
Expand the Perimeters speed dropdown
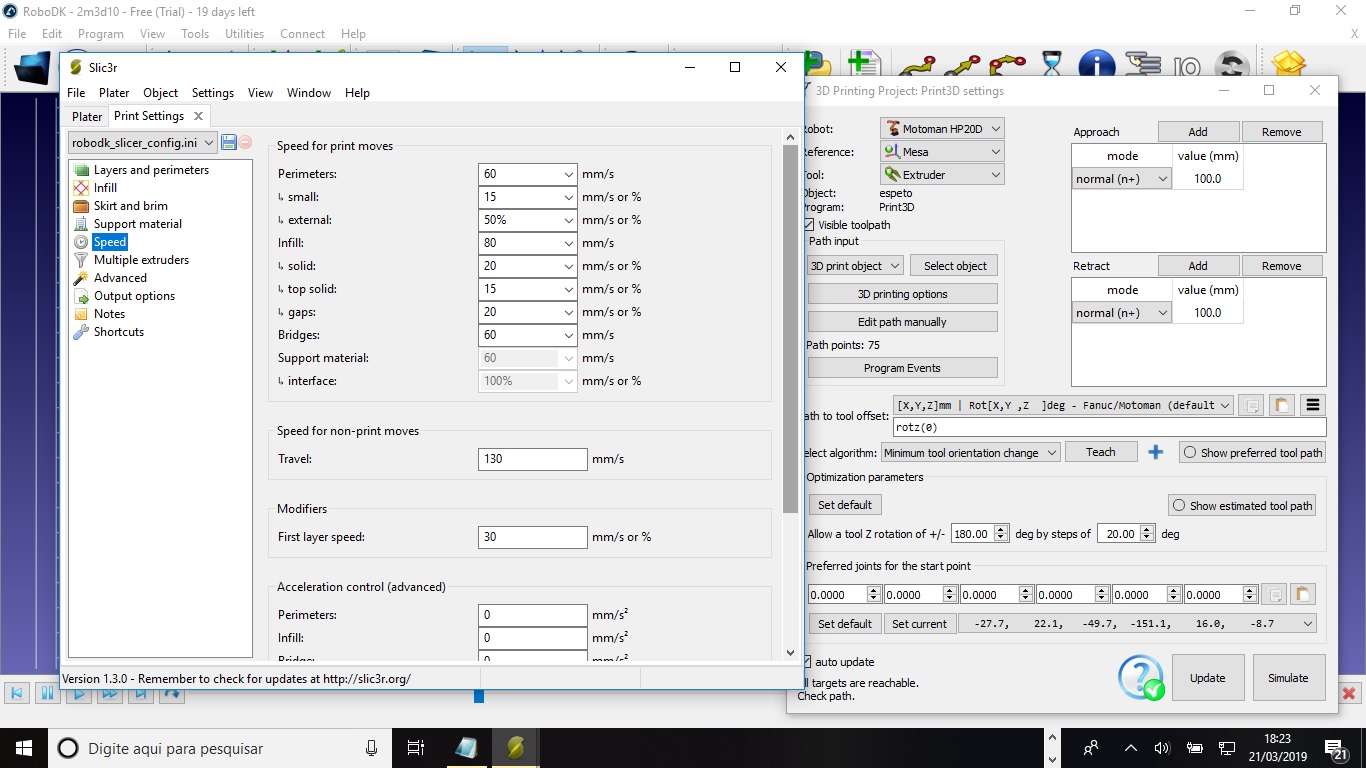tap(568, 174)
